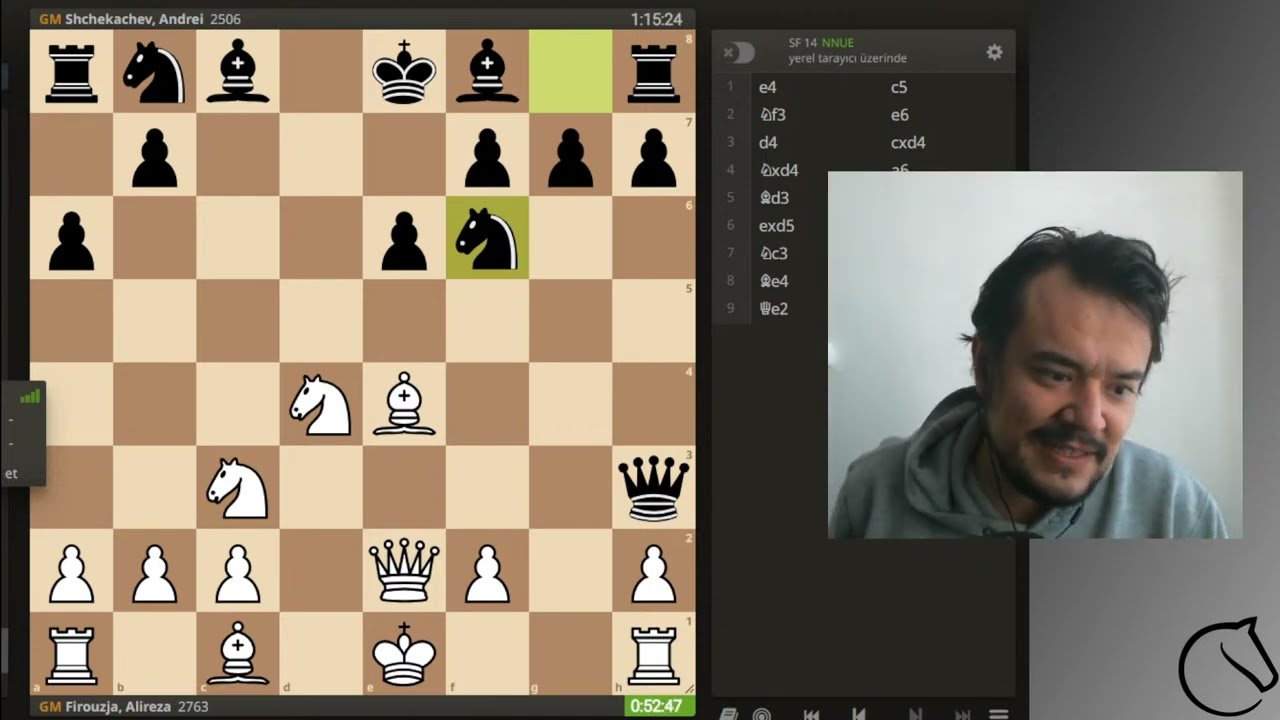Select move 7 Nc3 in move list

(x=773, y=253)
